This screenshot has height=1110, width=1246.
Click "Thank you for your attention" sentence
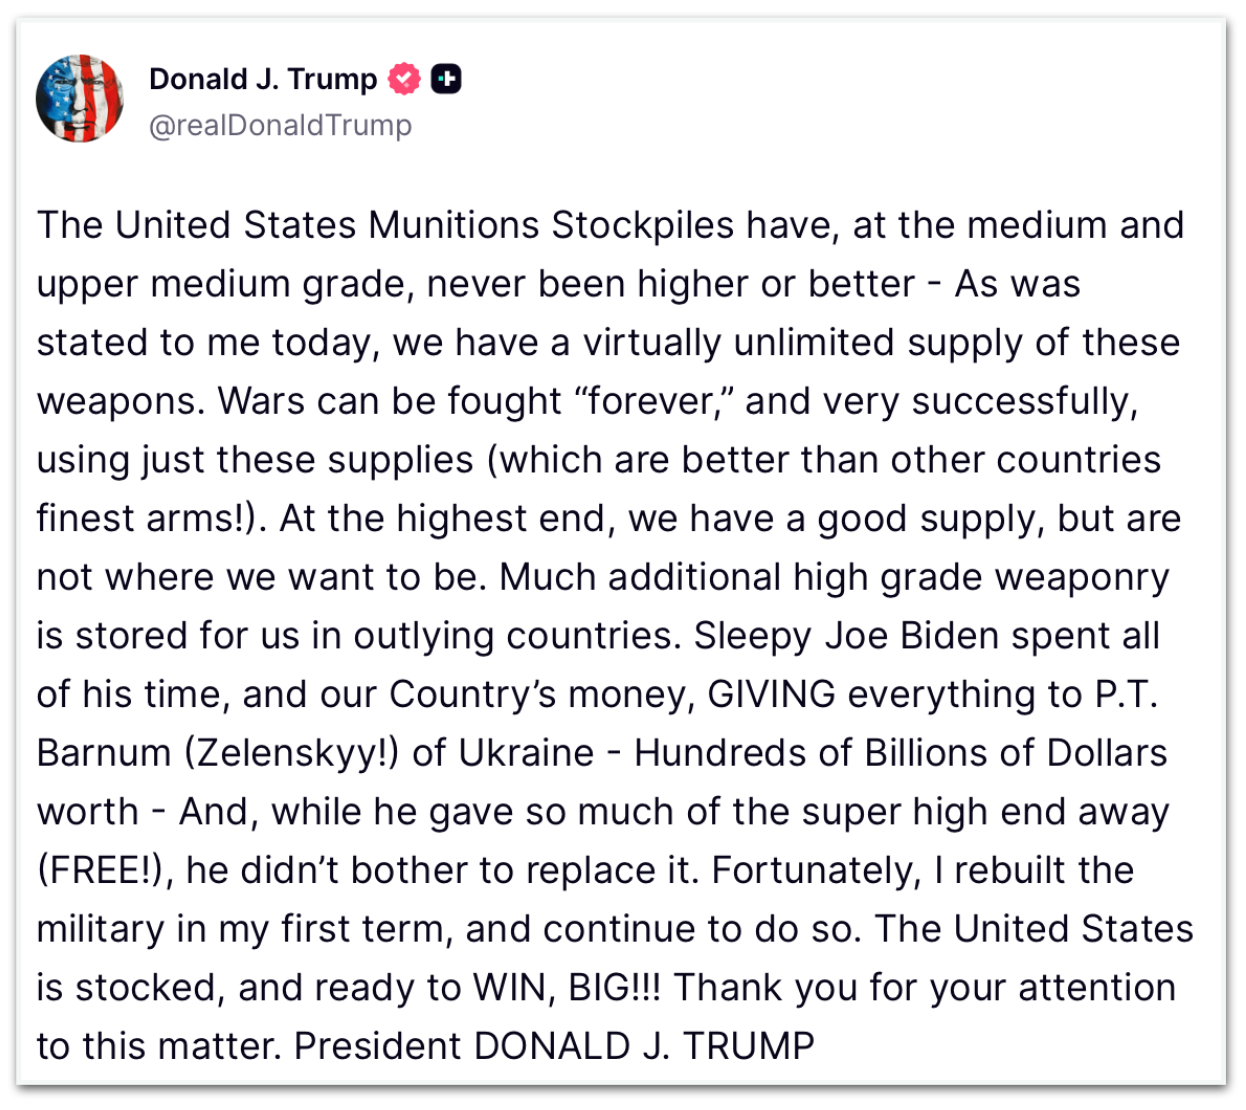tap(924, 987)
